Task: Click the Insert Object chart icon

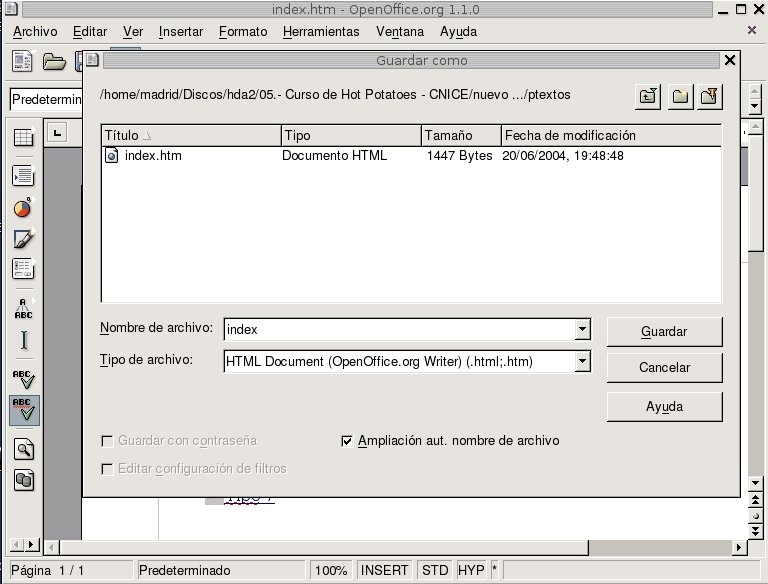Action: [x=23, y=208]
